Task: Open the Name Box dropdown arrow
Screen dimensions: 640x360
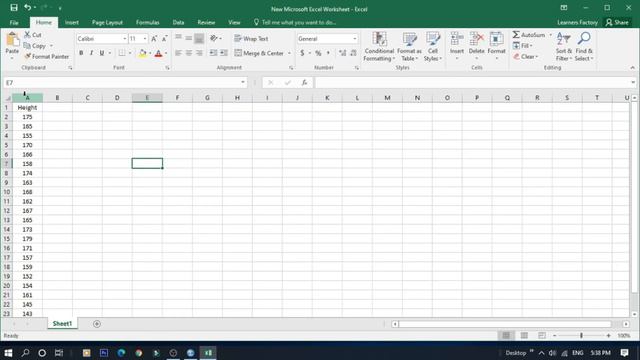Action: (x=243, y=82)
